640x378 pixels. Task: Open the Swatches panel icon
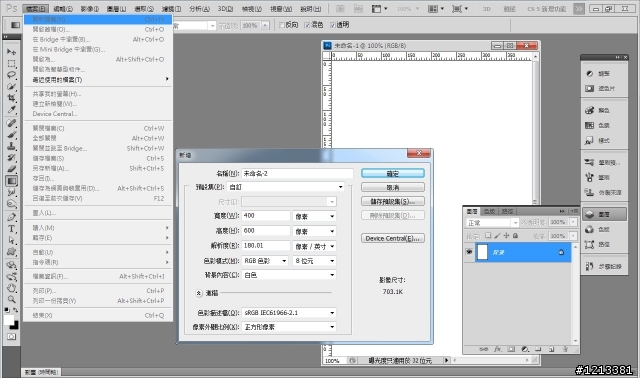[x=589, y=125]
